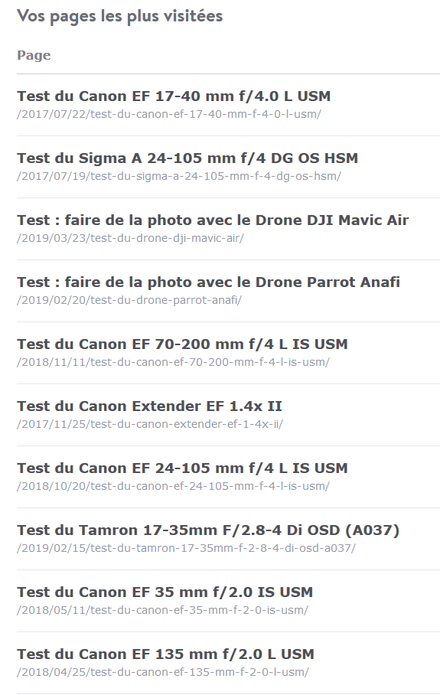Open Test du Canon EF 35 mm title
440x695 pixels.
tap(165, 593)
